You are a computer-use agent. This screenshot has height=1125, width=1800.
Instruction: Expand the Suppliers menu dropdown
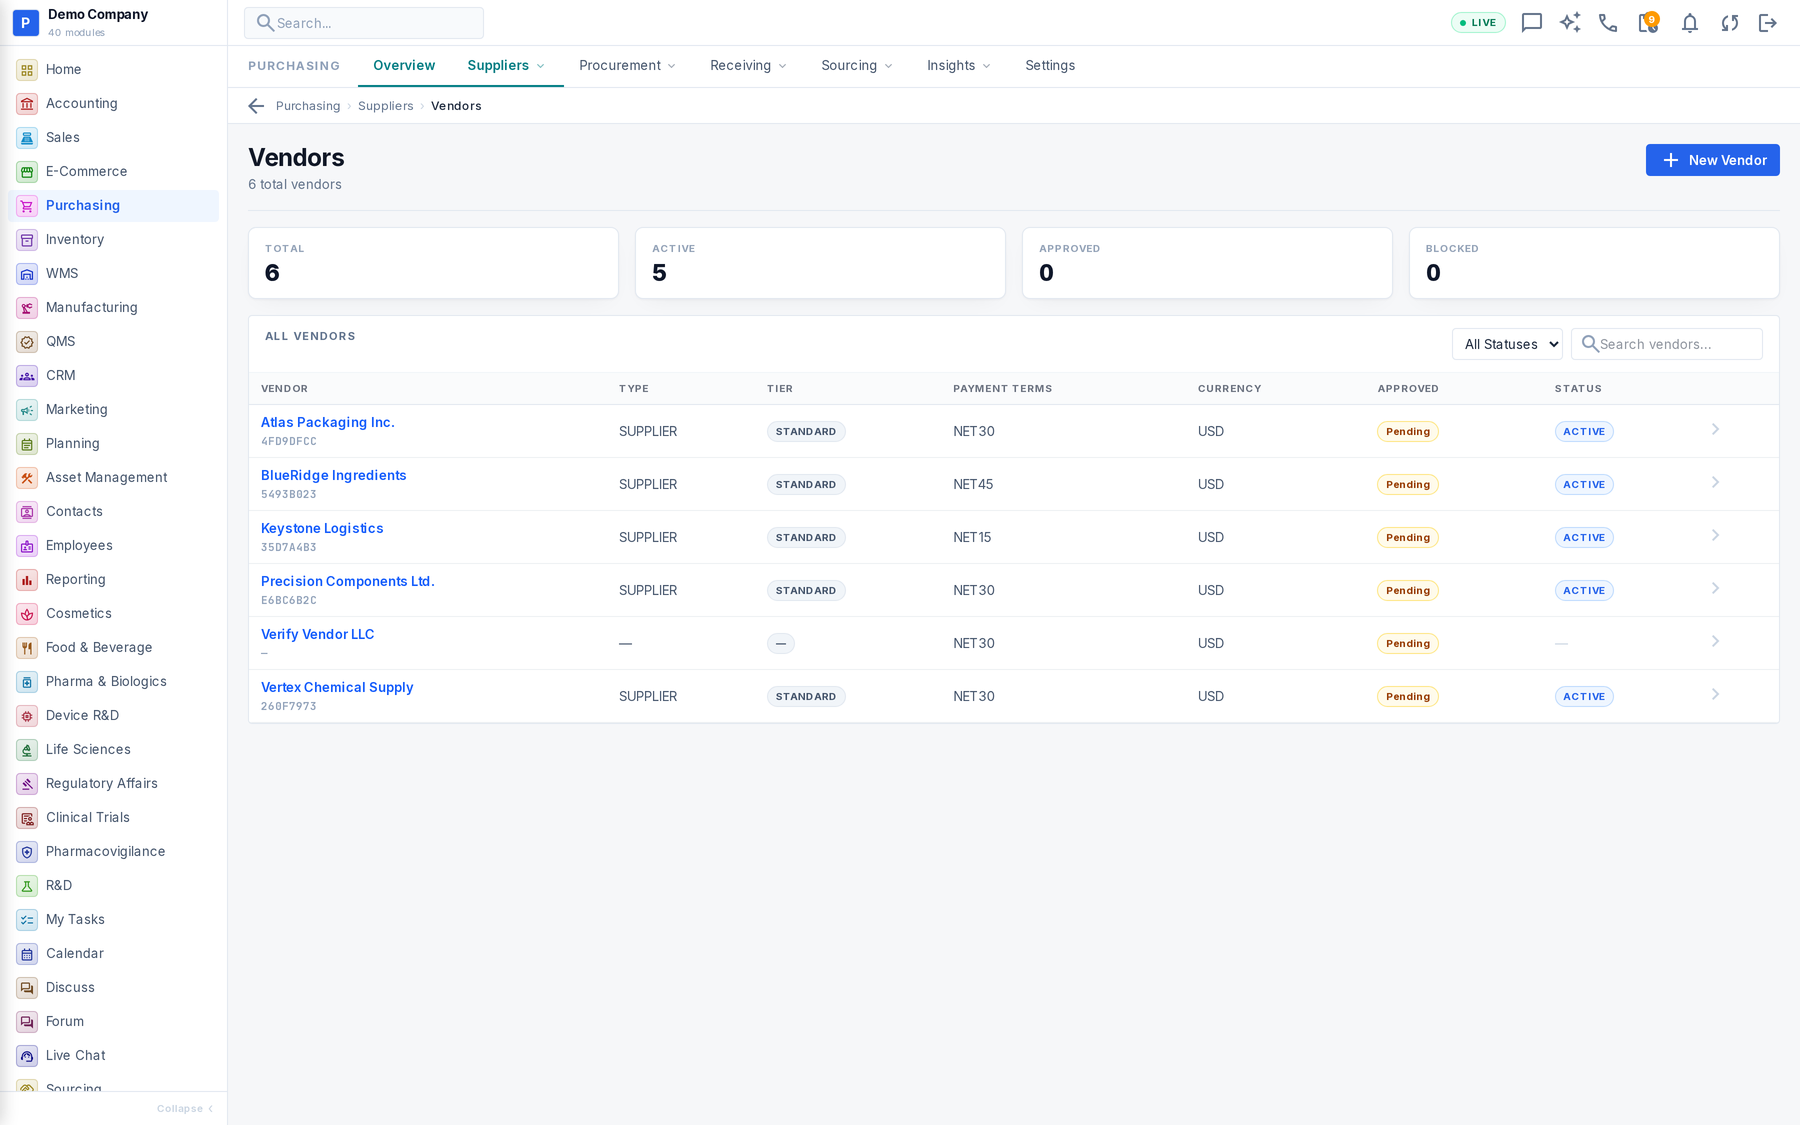[506, 65]
